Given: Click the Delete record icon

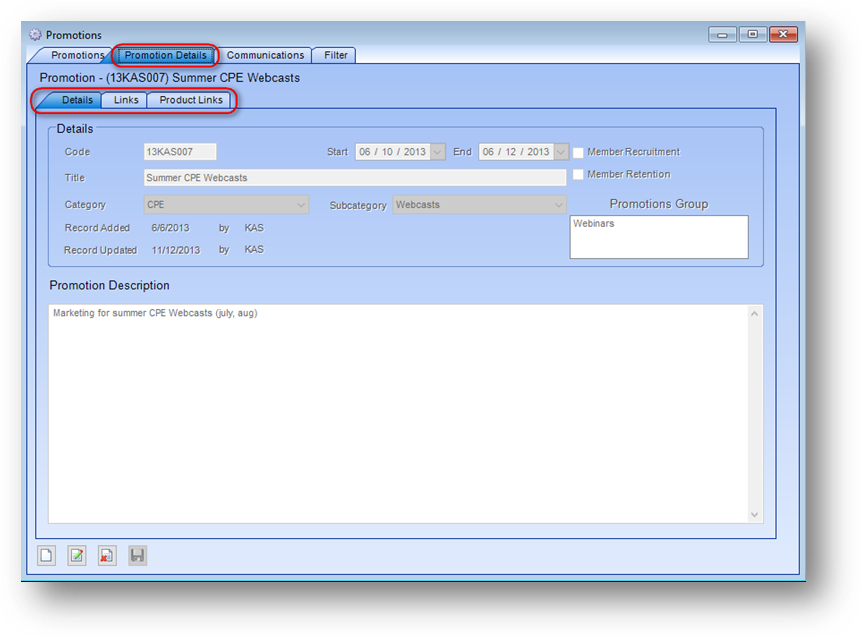Looking at the screenshot, I should coord(107,556).
